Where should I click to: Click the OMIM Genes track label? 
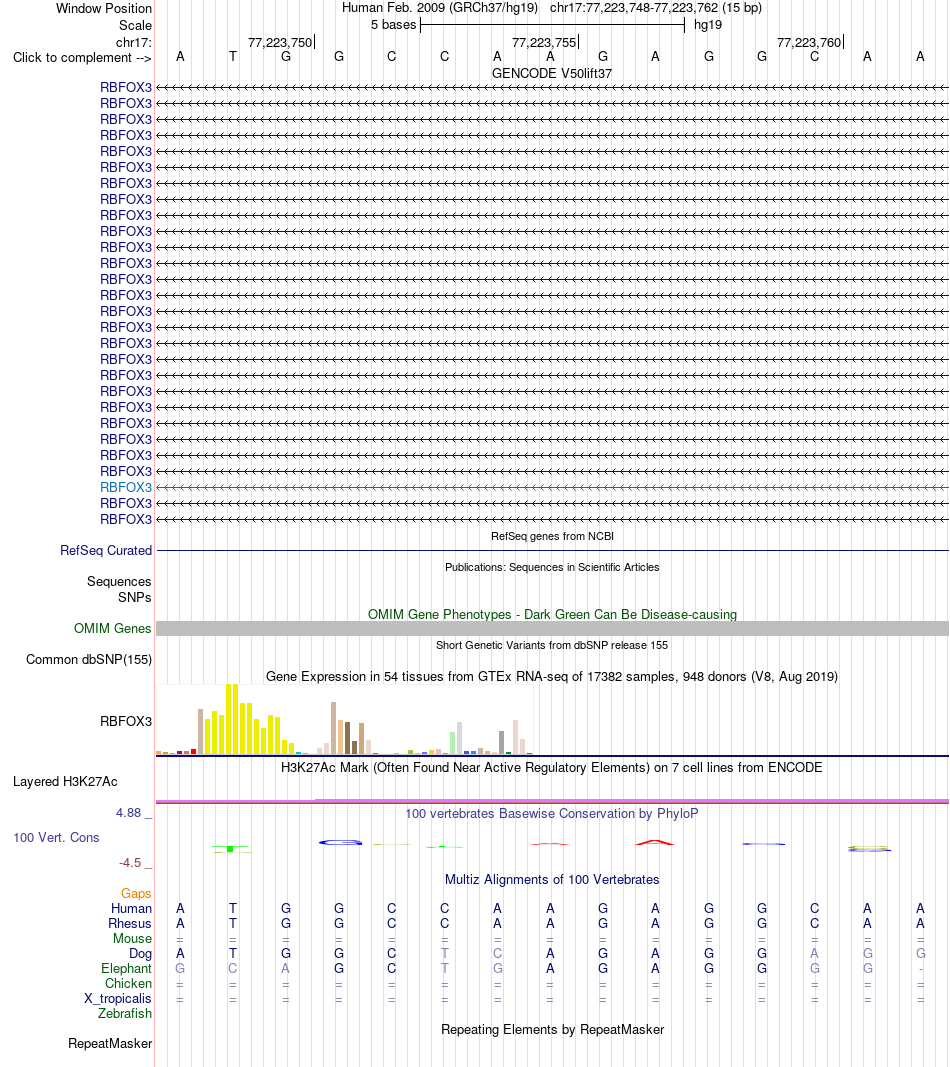point(112,628)
